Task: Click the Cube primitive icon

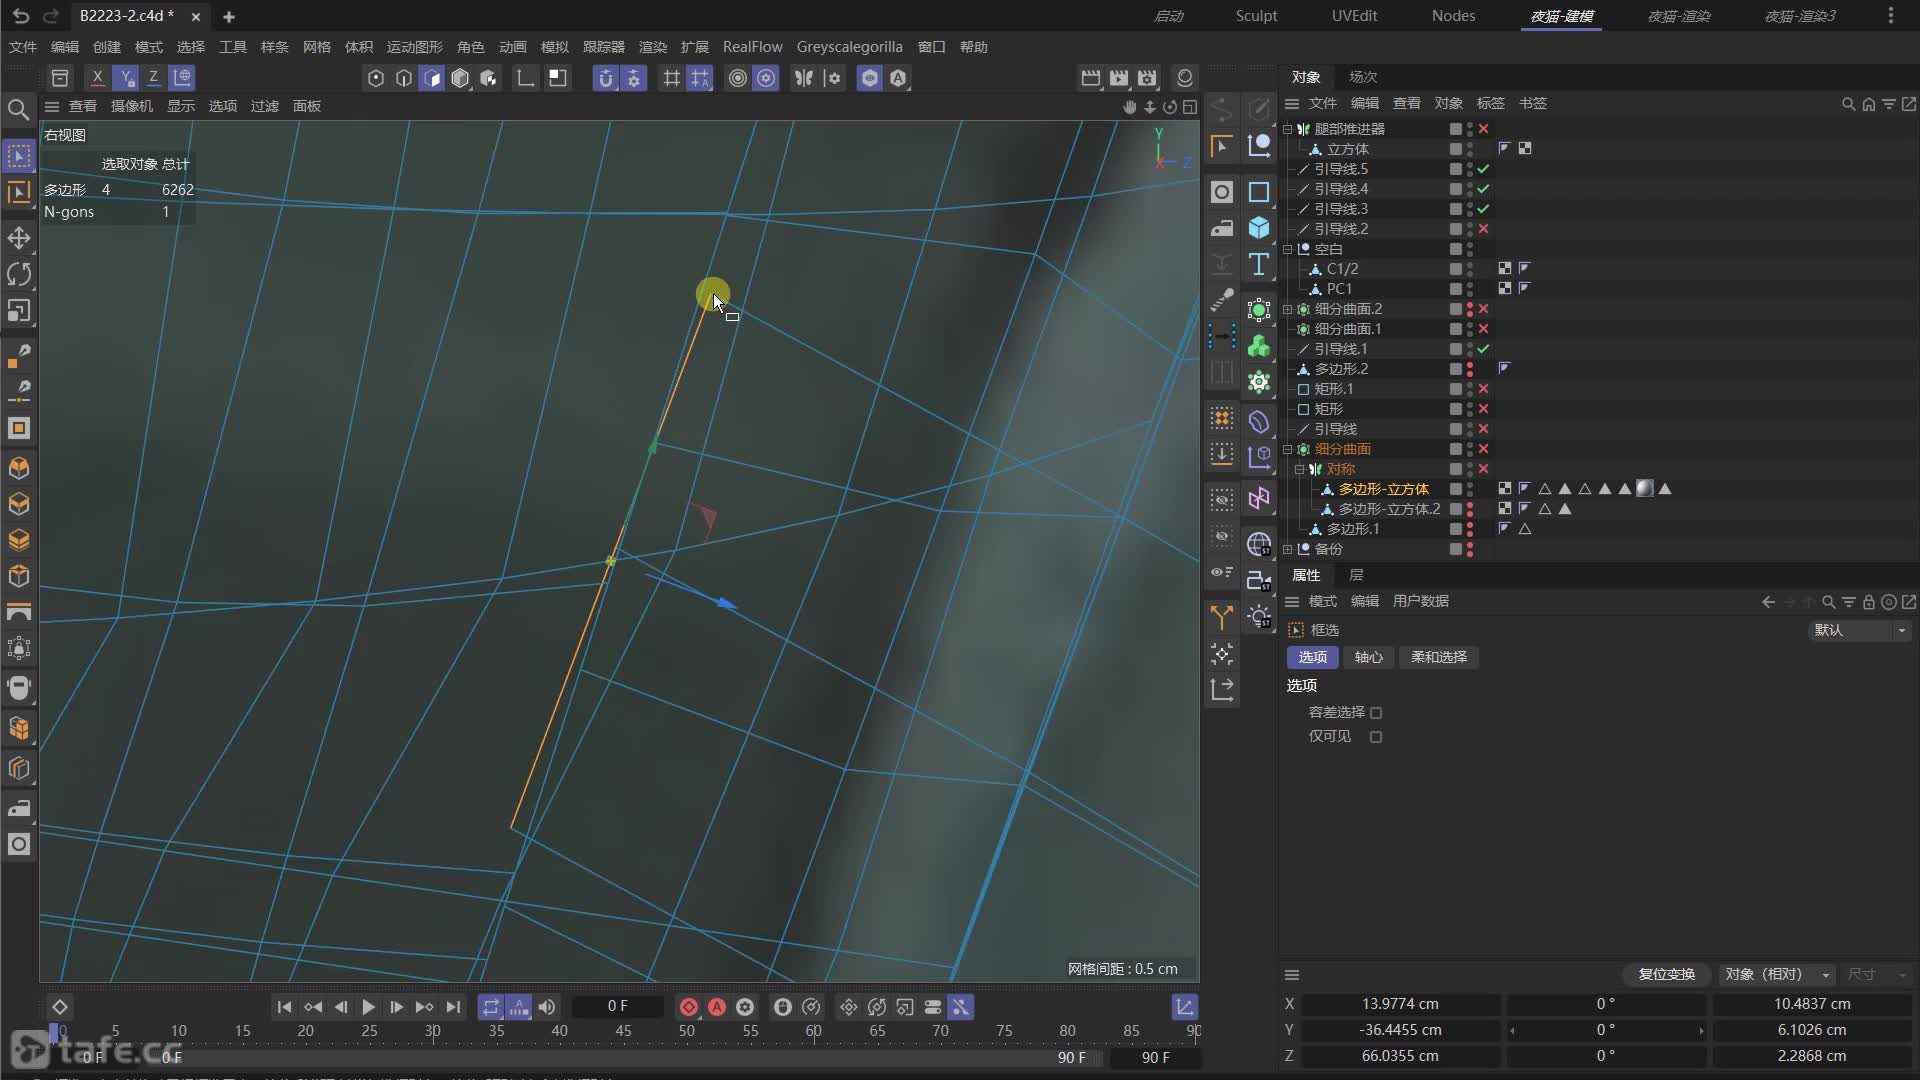Action: 1259,228
